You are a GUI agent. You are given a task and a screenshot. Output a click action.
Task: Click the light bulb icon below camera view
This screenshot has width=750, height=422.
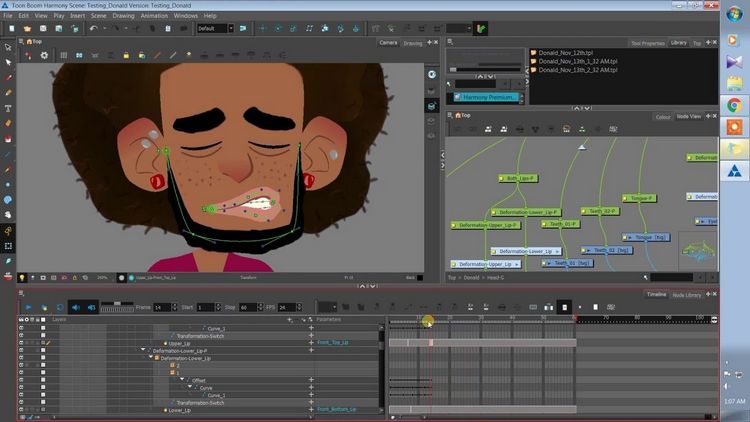click(x=22, y=278)
